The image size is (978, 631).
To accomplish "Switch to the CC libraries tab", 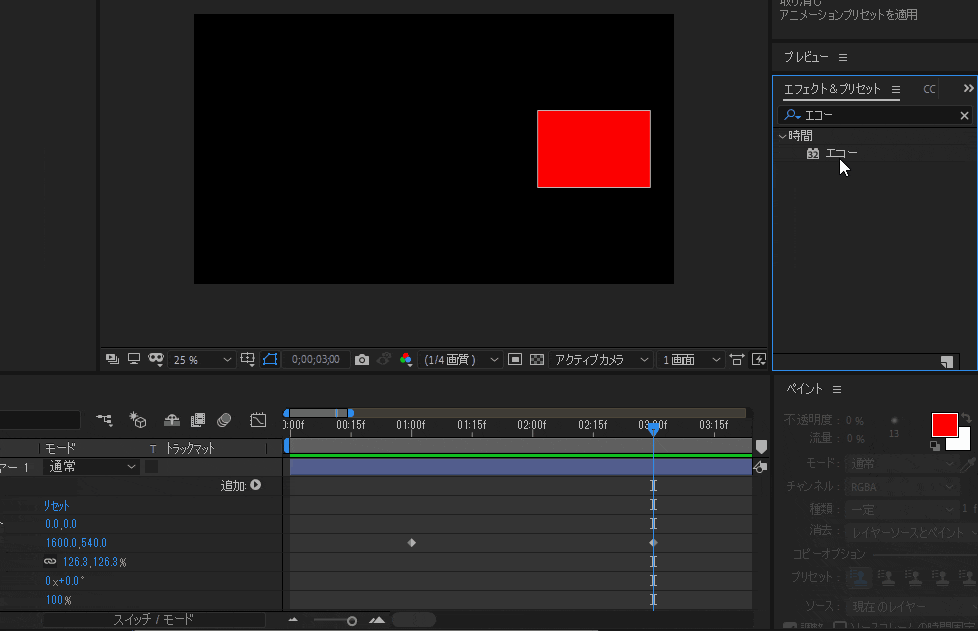I will pyautogui.click(x=929, y=89).
